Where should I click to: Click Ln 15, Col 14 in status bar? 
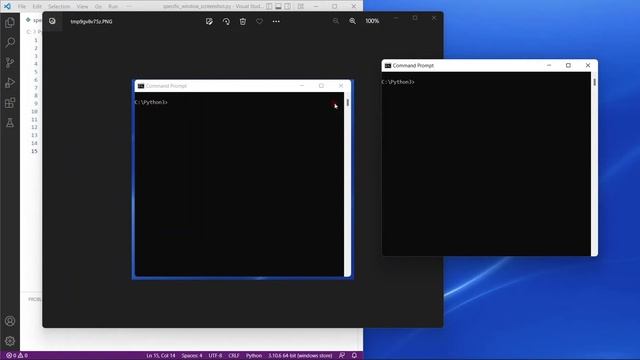(161, 356)
